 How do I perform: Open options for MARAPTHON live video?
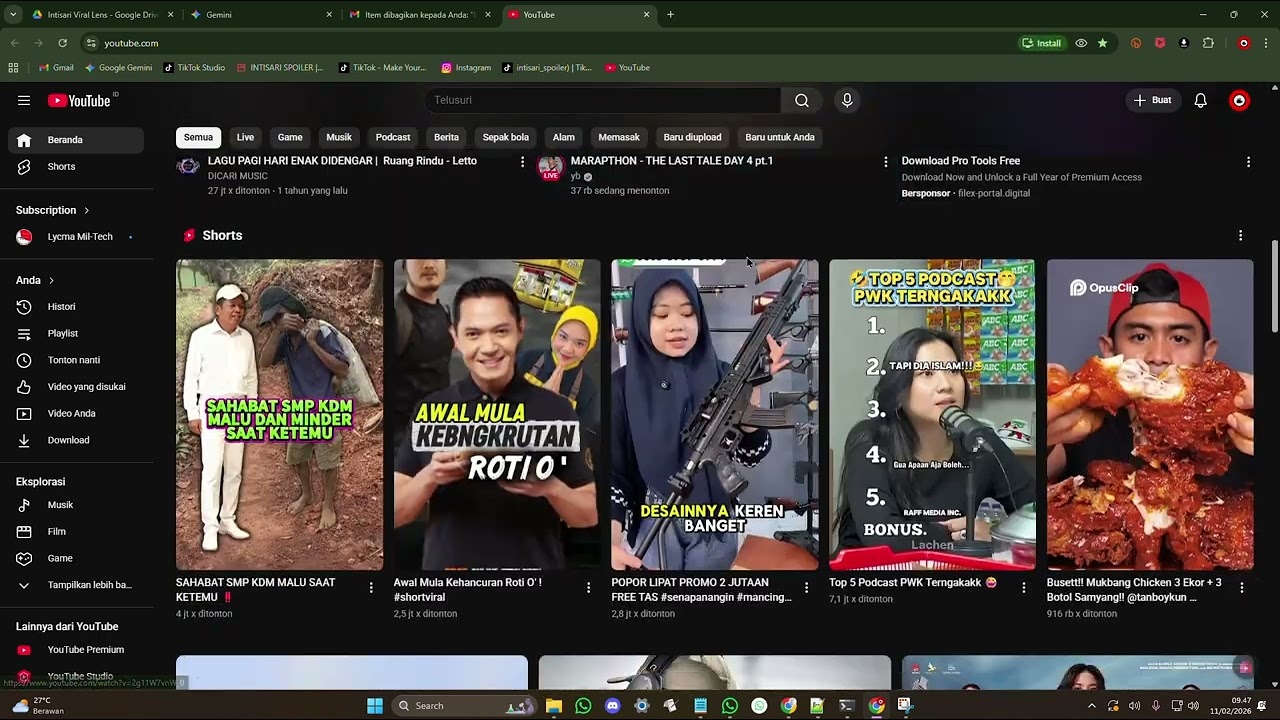885,162
